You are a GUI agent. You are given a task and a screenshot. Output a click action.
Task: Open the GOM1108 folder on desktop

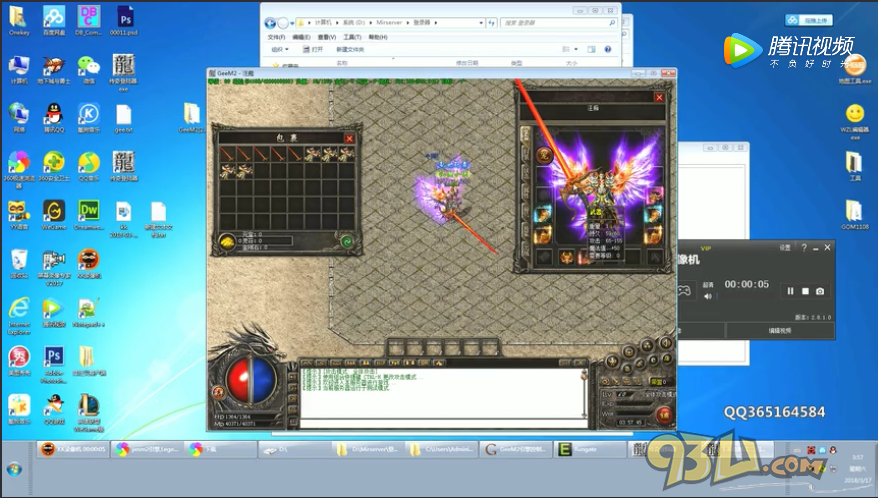pyautogui.click(x=854, y=215)
